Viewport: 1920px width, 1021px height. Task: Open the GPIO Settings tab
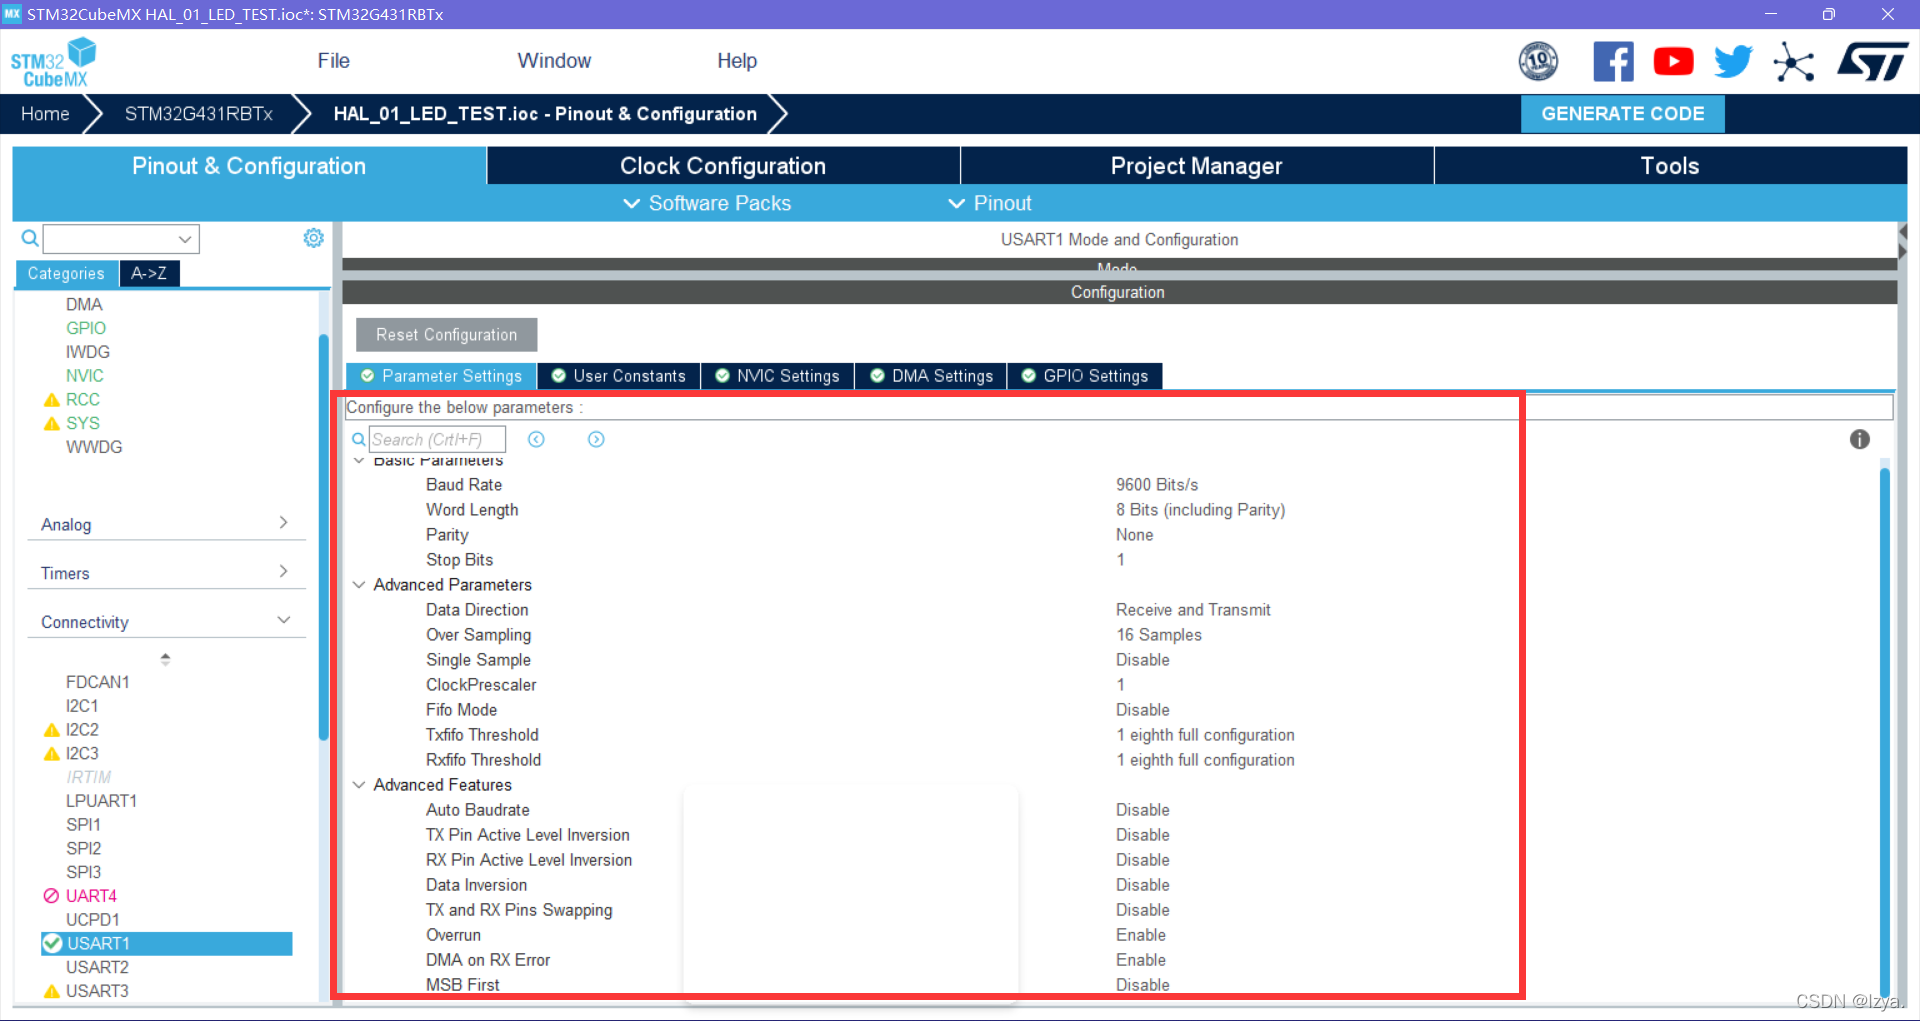(1085, 376)
